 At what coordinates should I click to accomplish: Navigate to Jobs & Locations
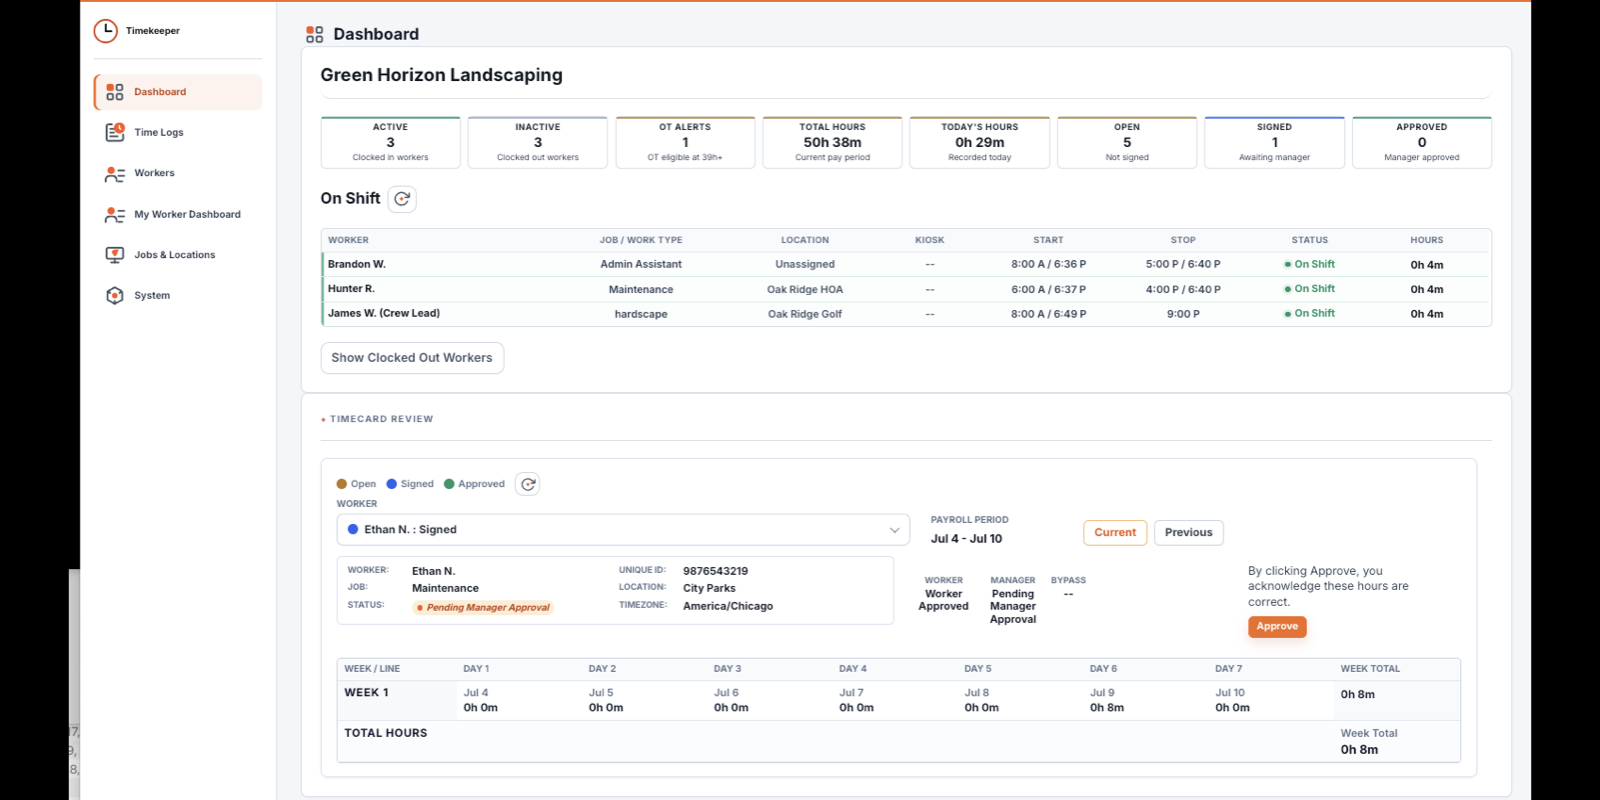coord(178,255)
